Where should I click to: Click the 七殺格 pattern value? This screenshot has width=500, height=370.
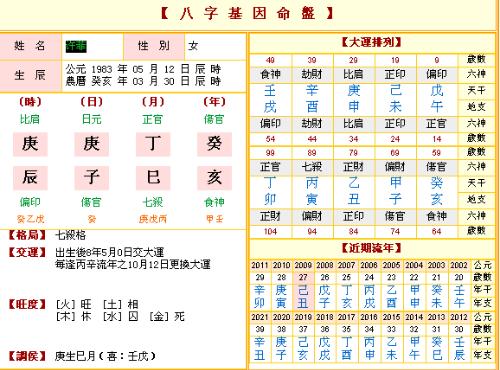pos(71,235)
